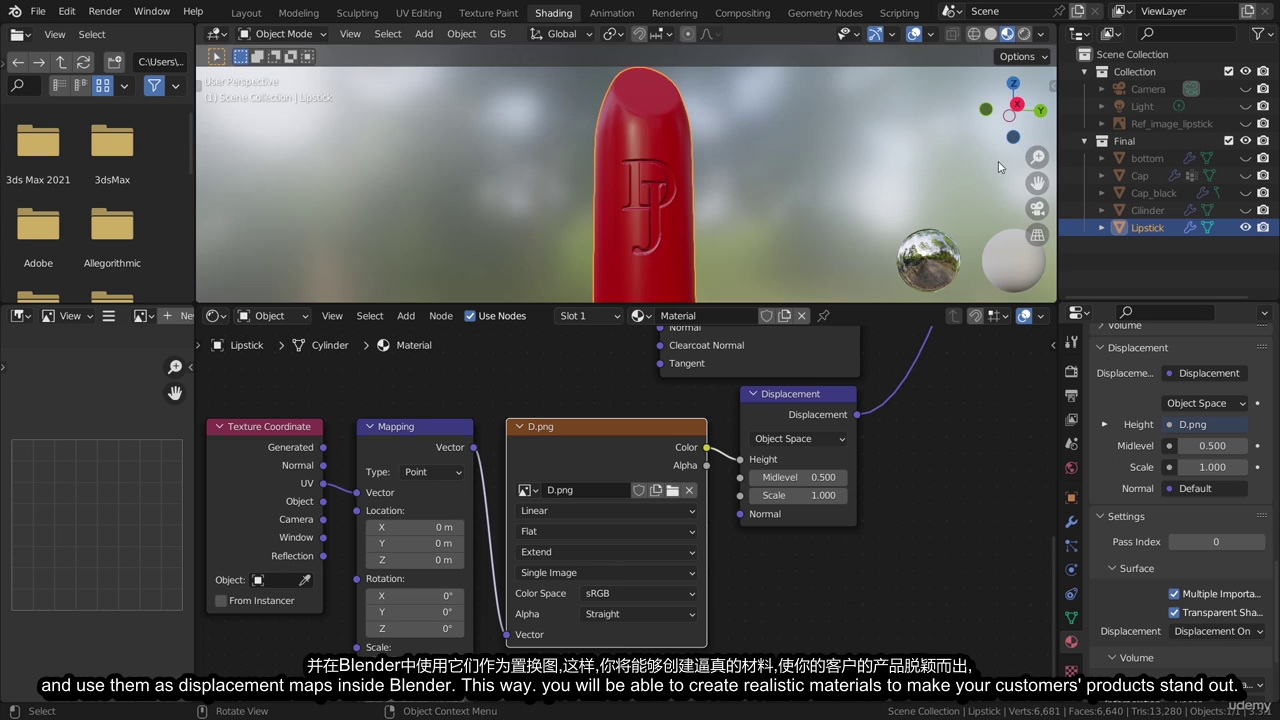Switch to Geometry Nodes workspace tab

pyautogui.click(x=824, y=13)
